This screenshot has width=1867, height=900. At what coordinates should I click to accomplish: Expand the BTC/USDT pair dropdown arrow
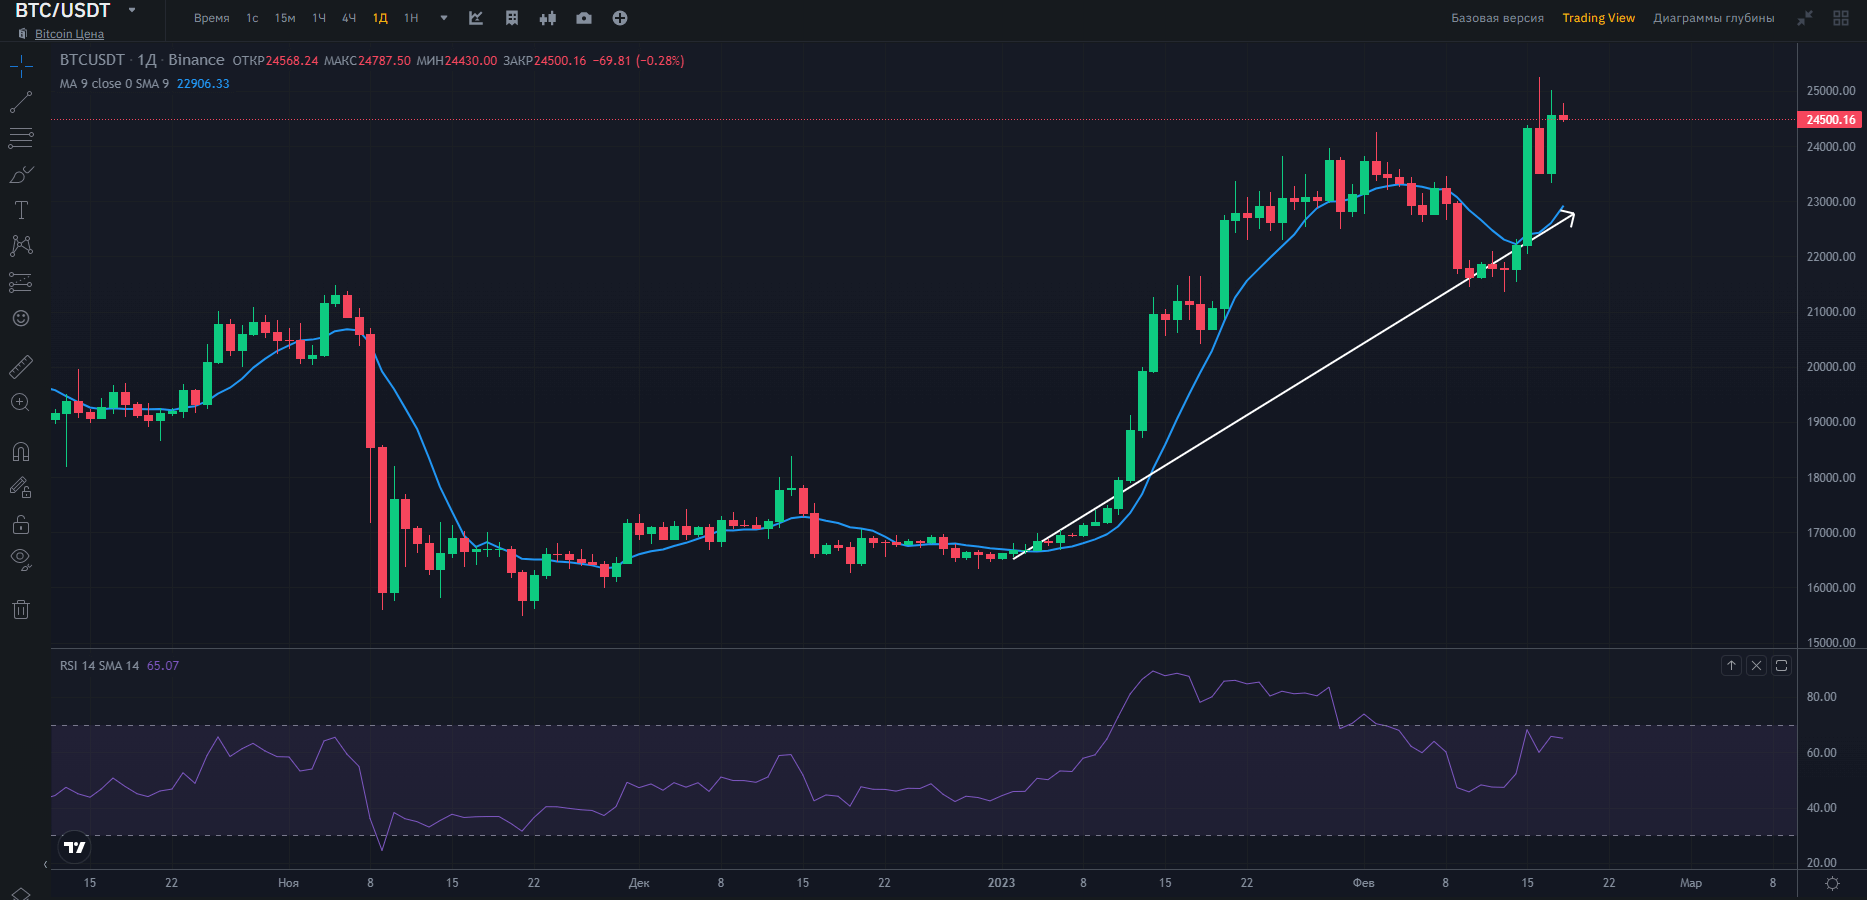point(132,10)
